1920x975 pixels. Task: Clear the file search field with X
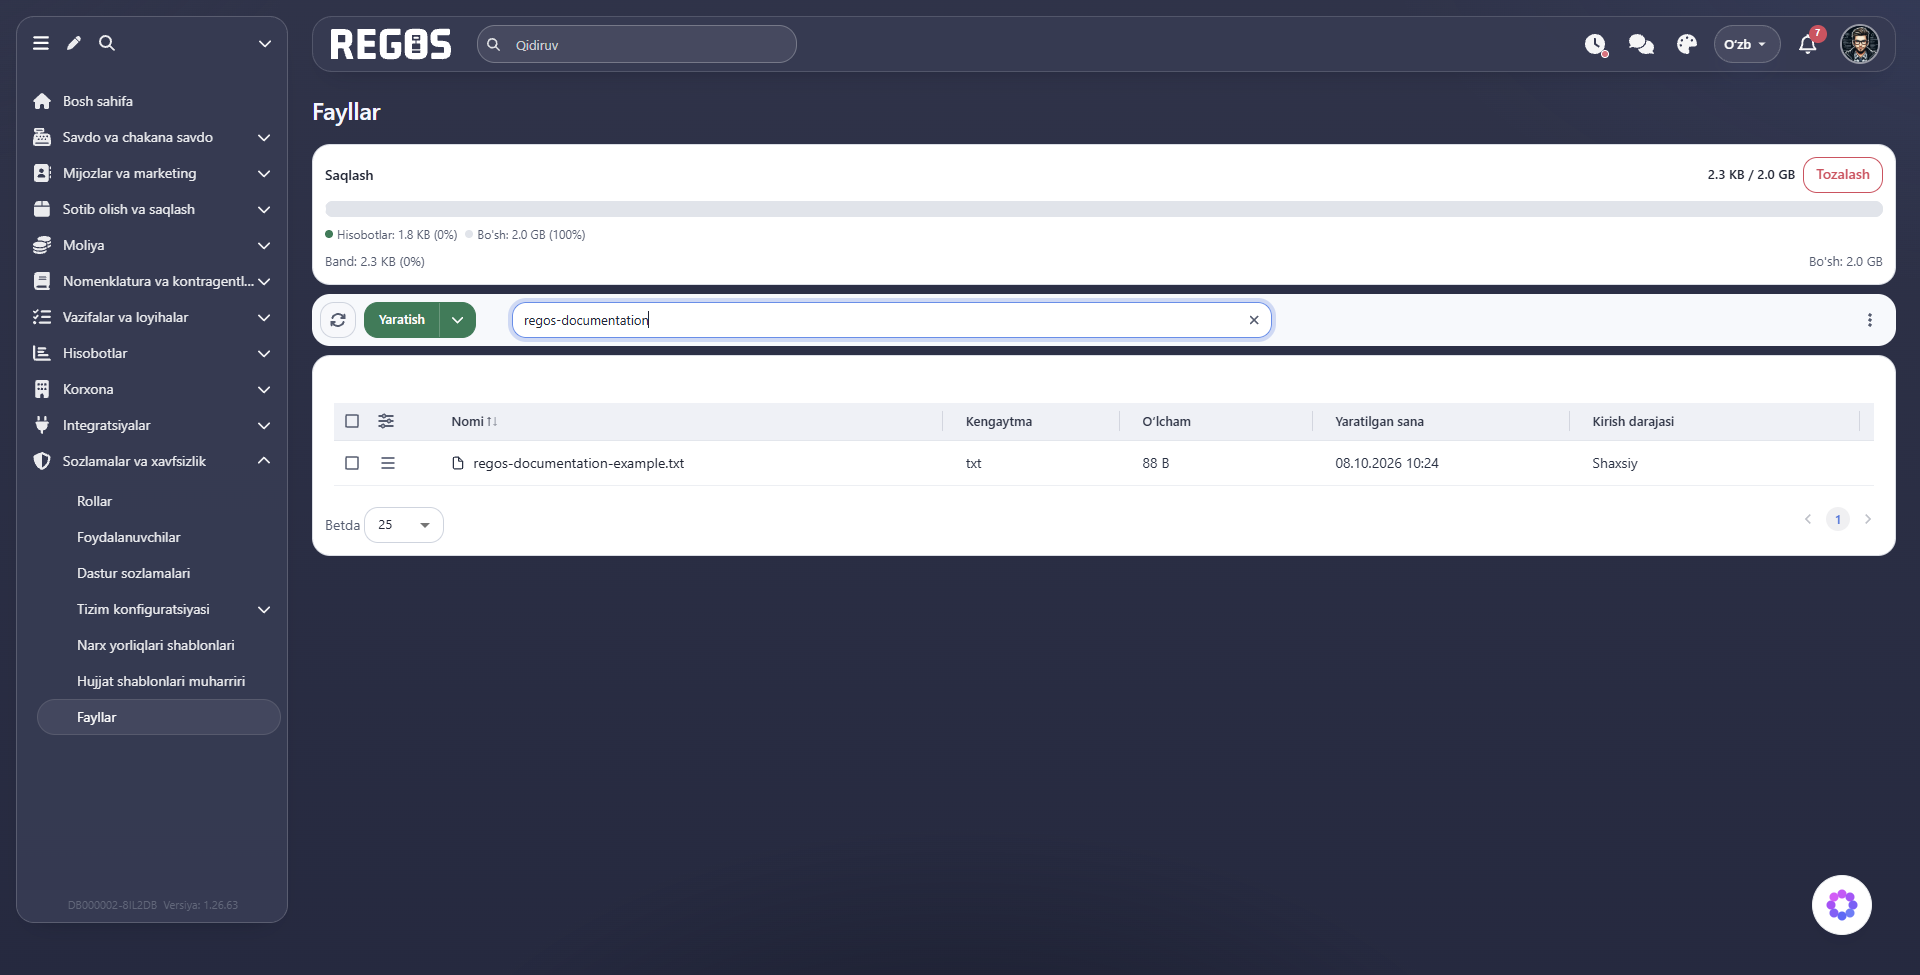click(x=1254, y=320)
